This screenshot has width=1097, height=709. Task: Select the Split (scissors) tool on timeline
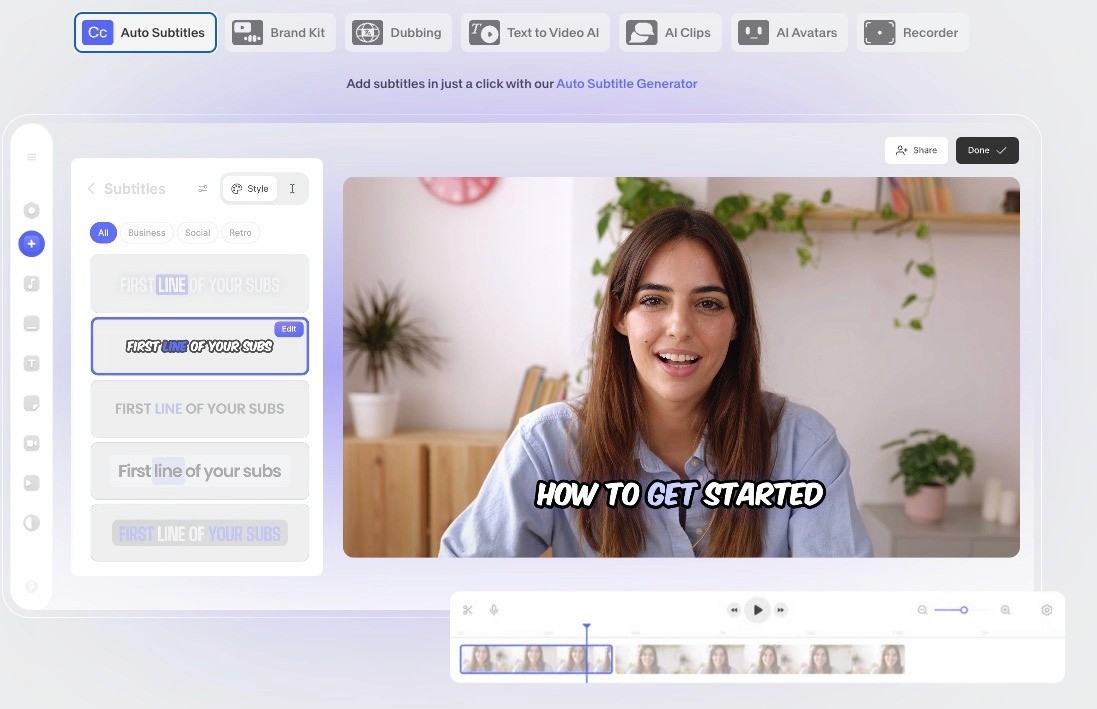point(467,610)
